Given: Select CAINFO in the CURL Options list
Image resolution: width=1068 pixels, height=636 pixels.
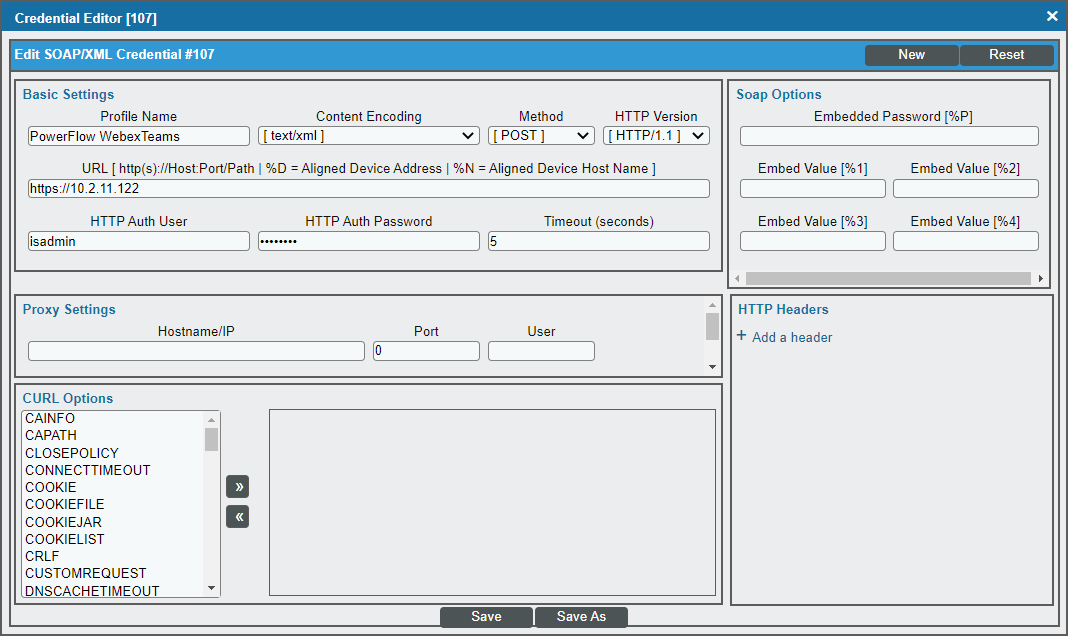Looking at the screenshot, I should [50, 418].
